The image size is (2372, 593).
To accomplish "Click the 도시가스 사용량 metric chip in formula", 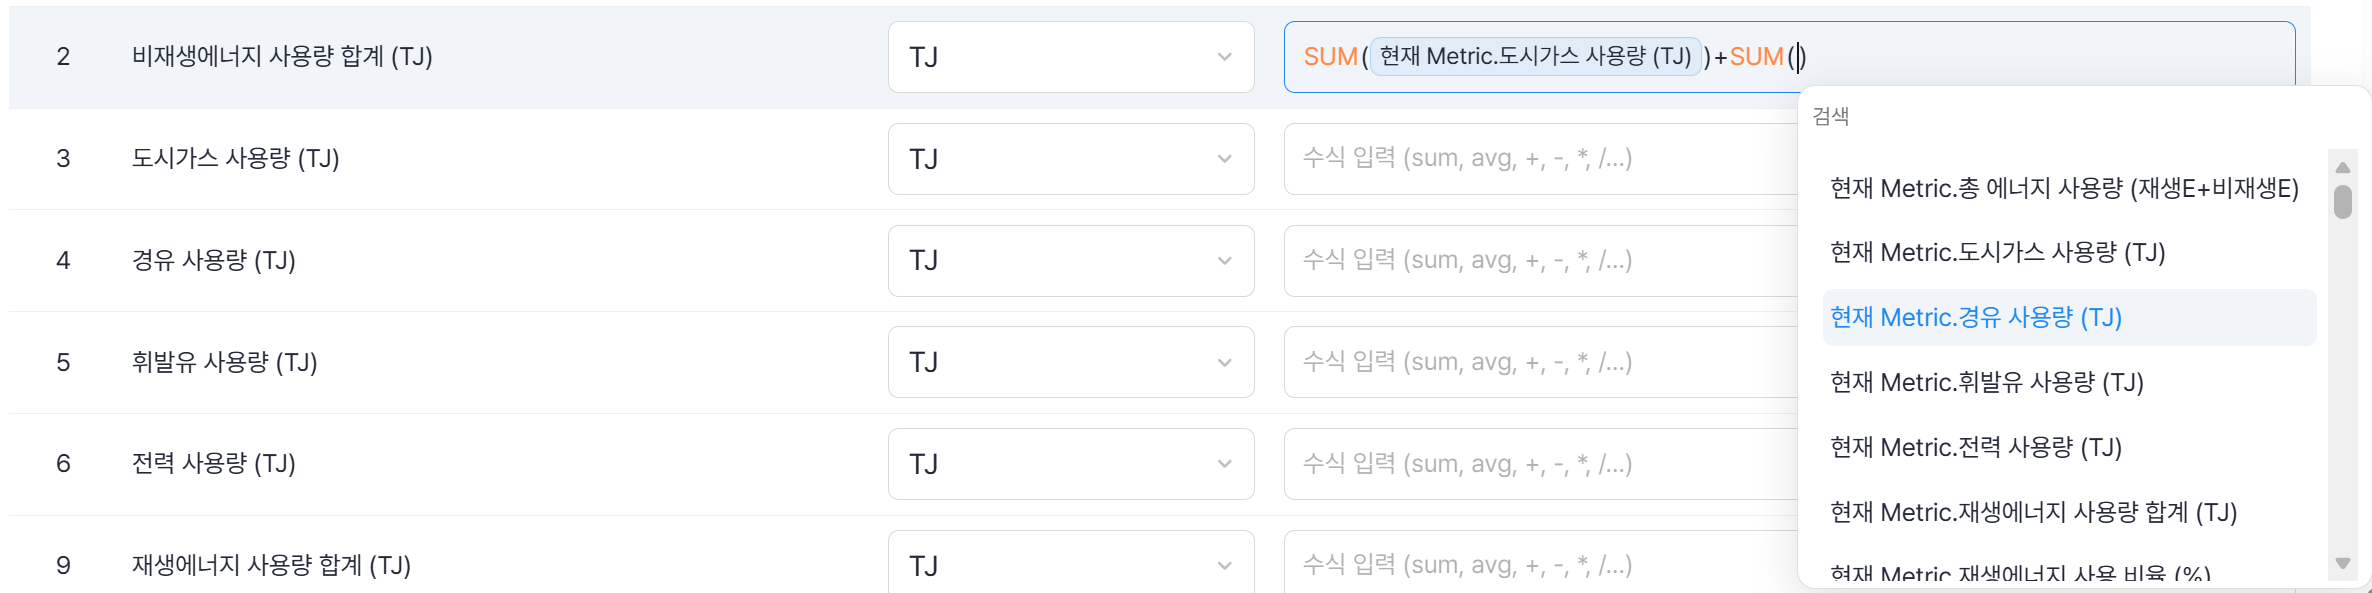I will [x=1535, y=57].
